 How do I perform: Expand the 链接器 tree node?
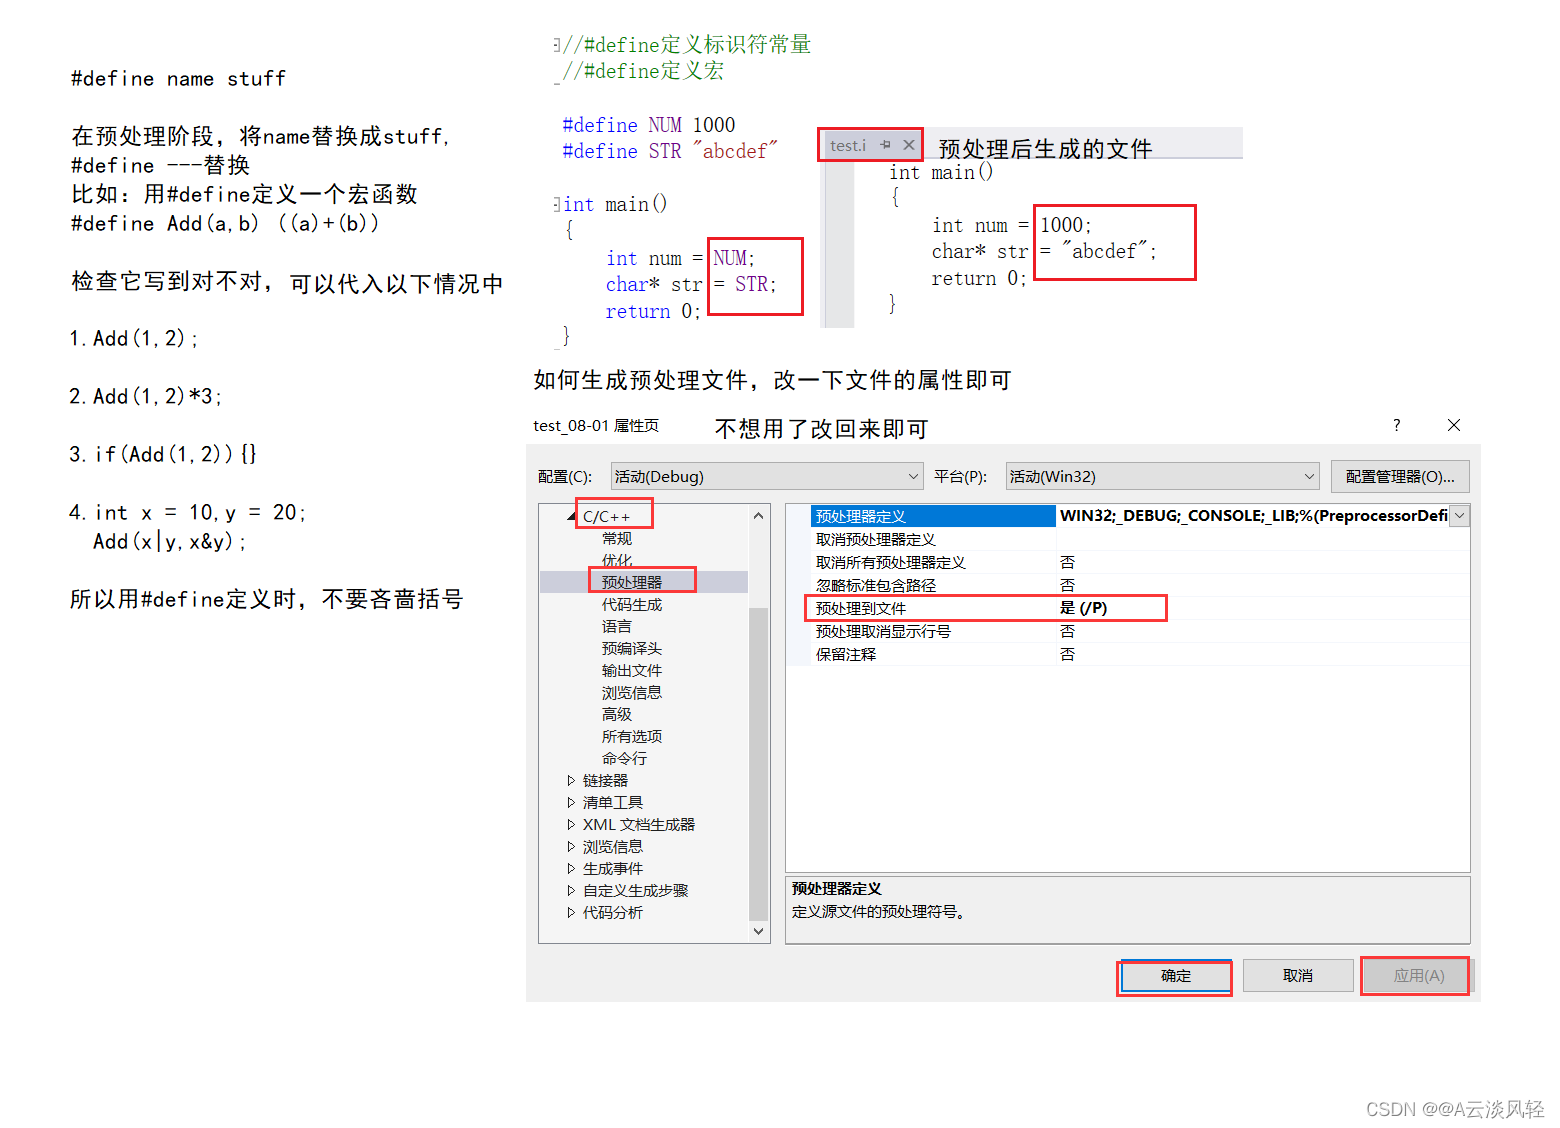[571, 781]
